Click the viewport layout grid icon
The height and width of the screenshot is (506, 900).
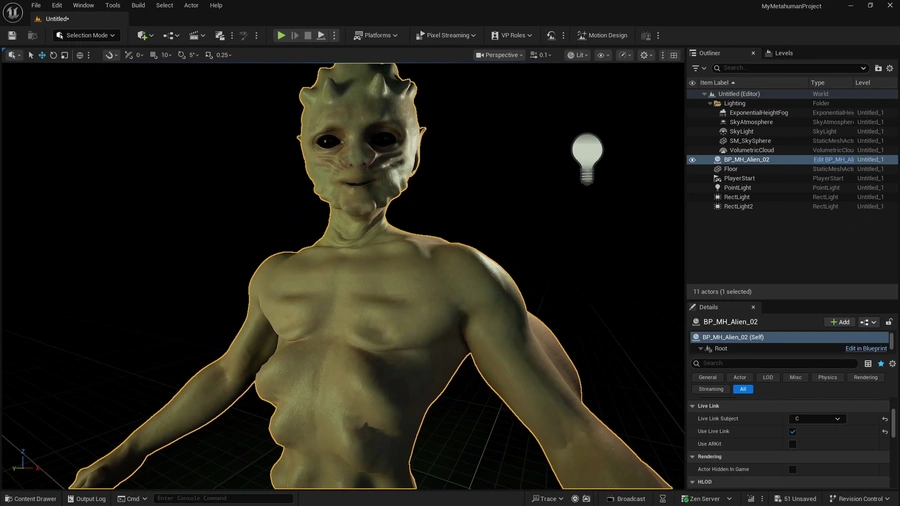point(674,55)
